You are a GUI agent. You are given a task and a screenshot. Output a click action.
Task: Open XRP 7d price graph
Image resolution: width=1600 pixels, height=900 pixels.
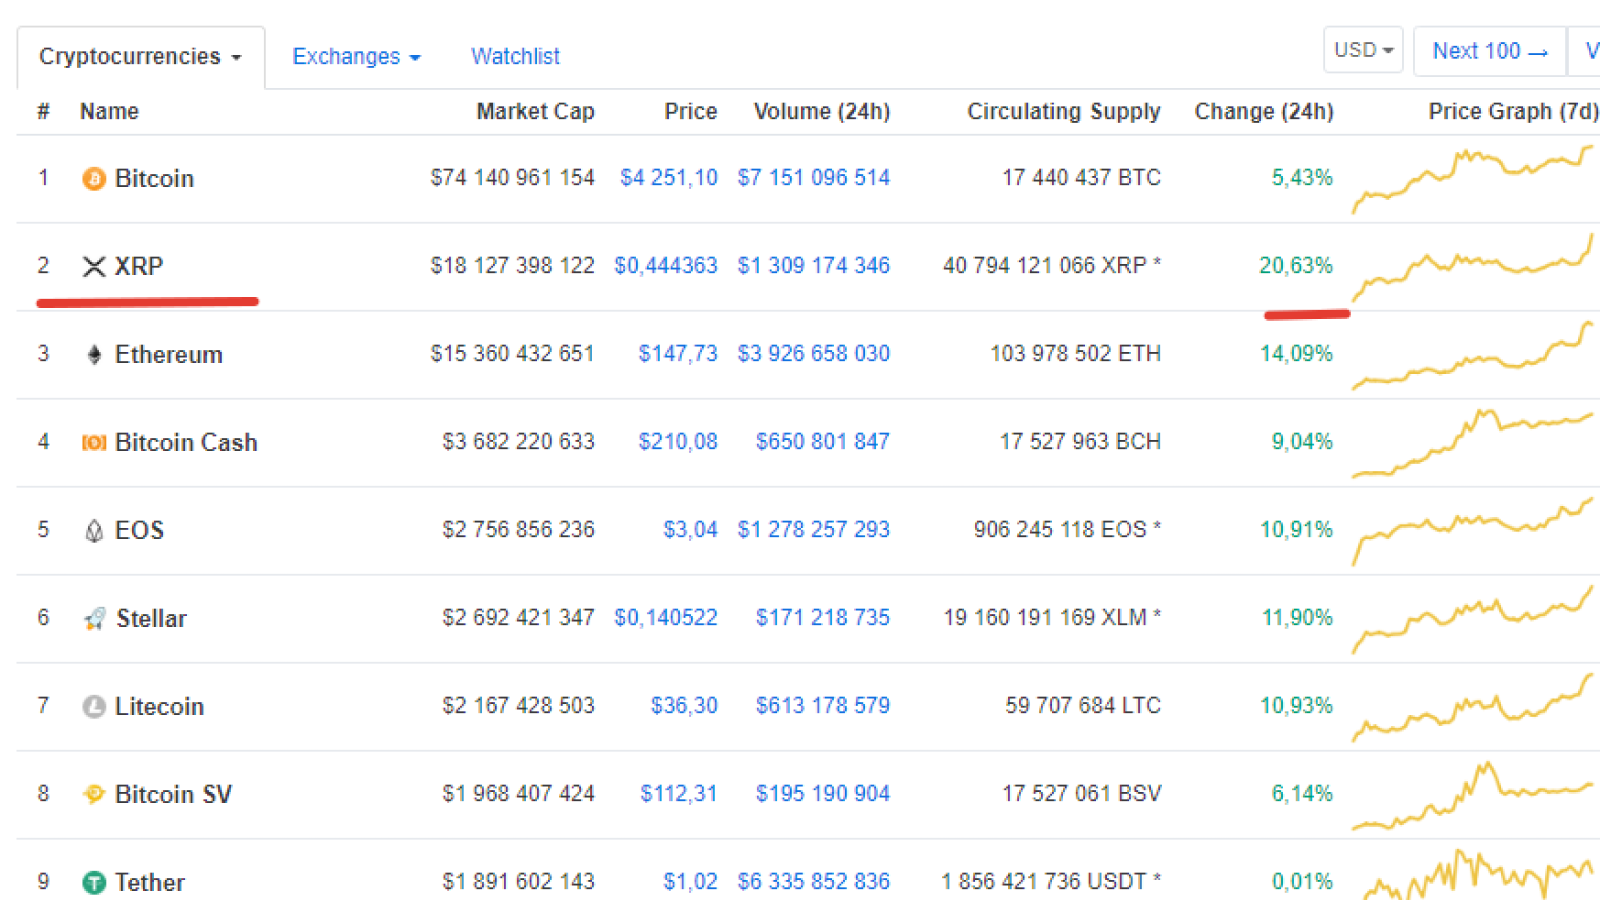(1472, 267)
